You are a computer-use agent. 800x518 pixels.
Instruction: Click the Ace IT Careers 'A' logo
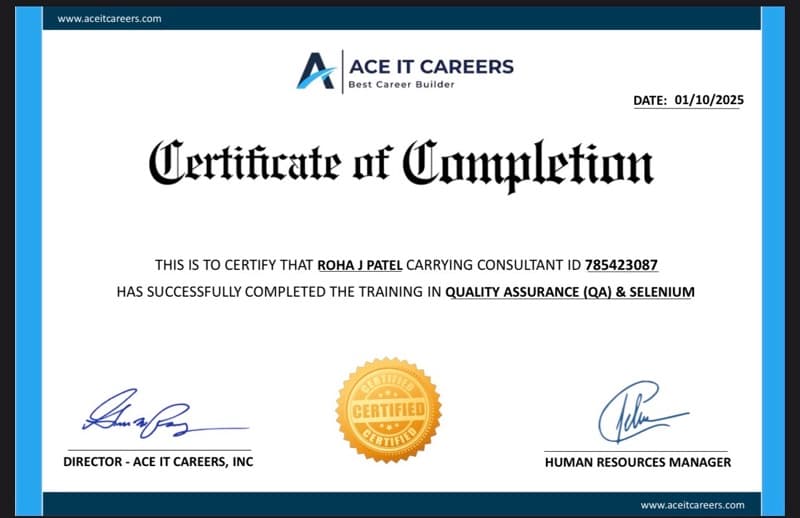click(x=316, y=71)
